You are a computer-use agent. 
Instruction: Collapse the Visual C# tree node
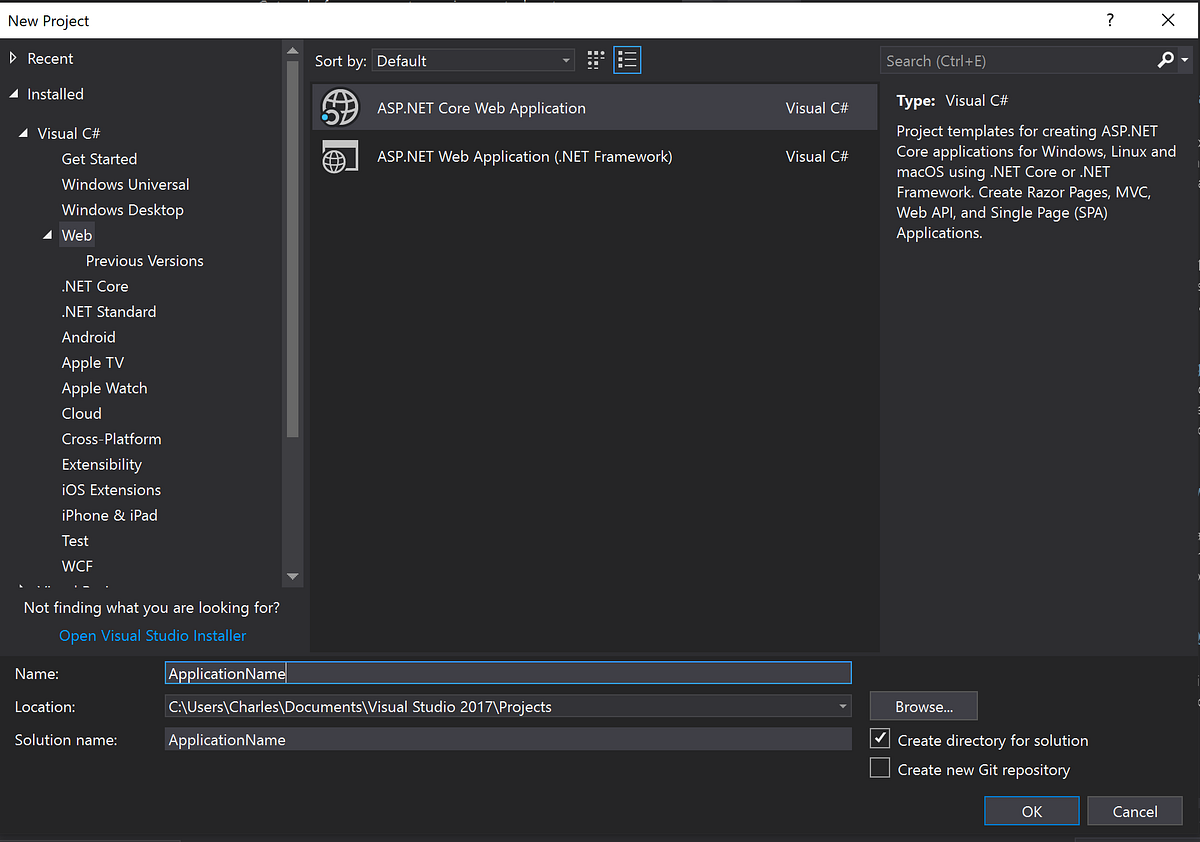pos(26,132)
